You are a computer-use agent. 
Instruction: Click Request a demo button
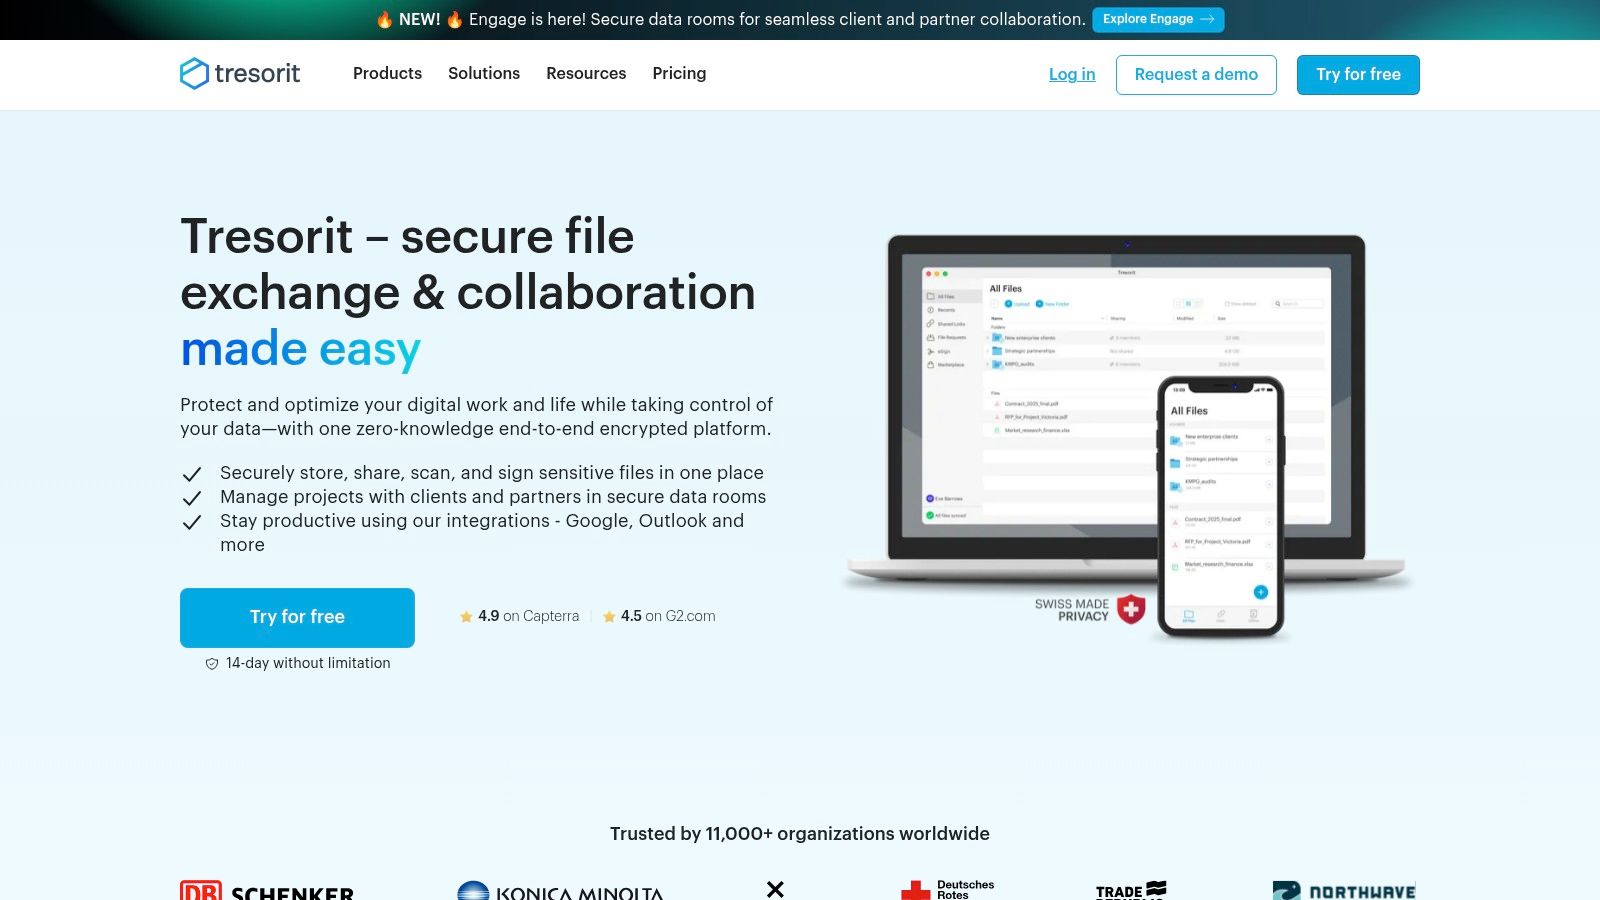[x=1196, y=75]
